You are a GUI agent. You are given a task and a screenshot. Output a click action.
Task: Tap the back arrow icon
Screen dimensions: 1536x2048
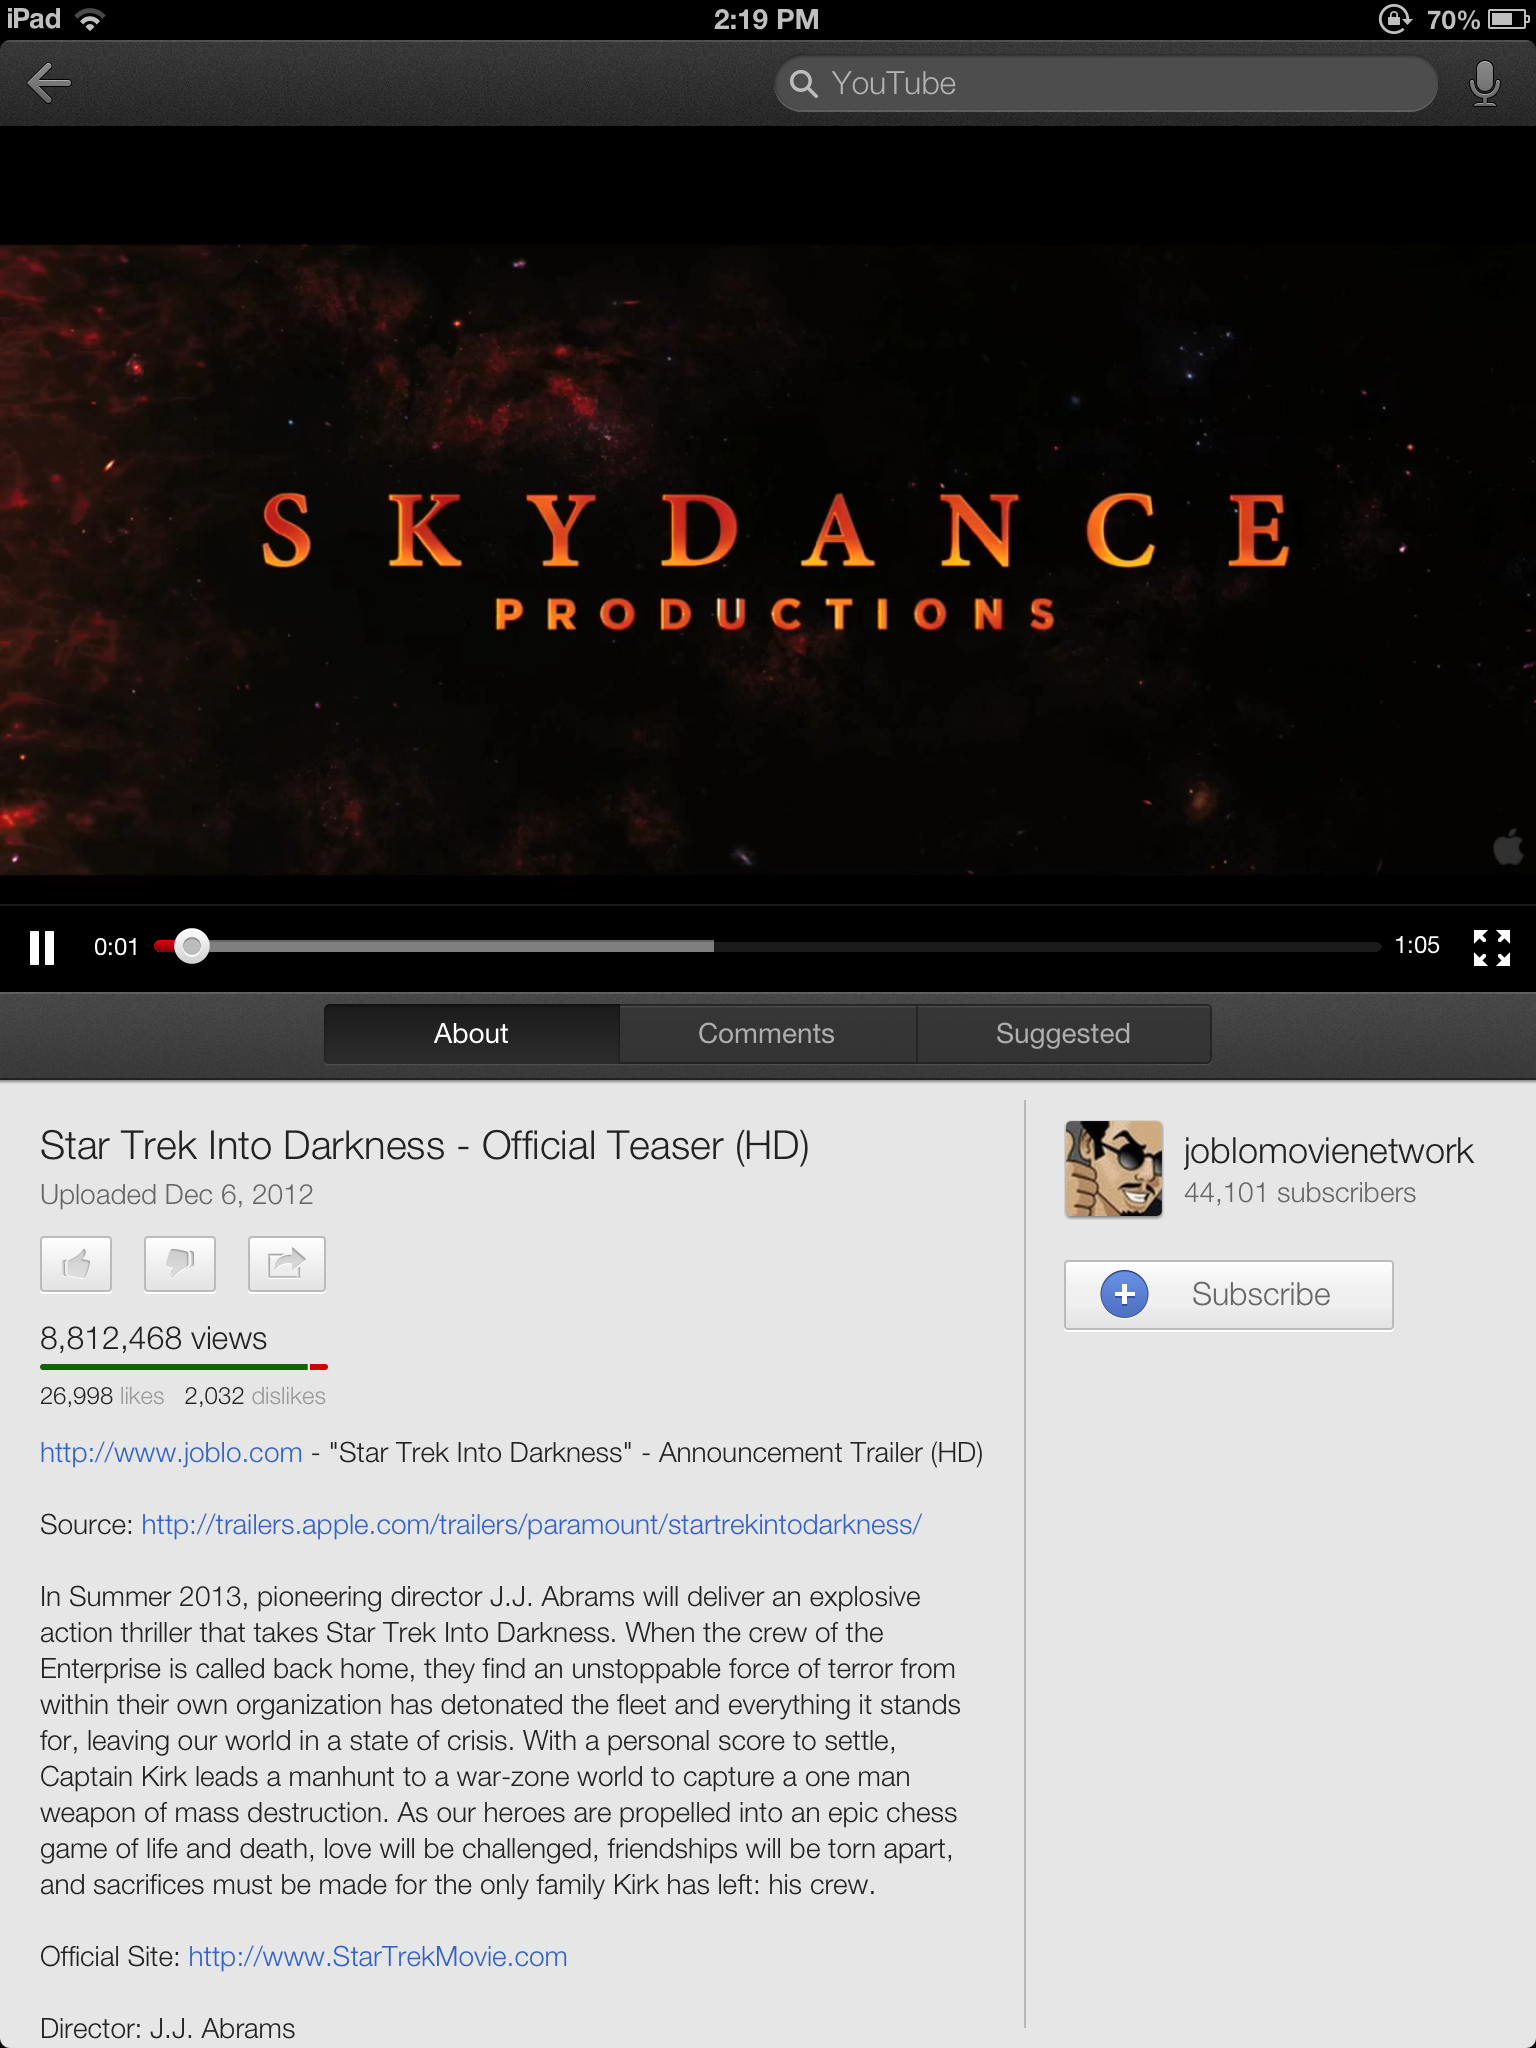point(49,83)
